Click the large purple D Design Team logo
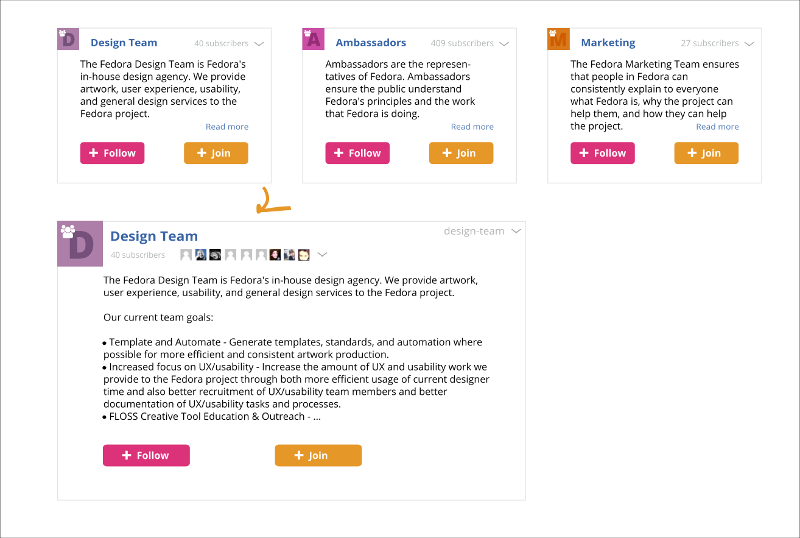The image size is (800, 538). [80, 244]
